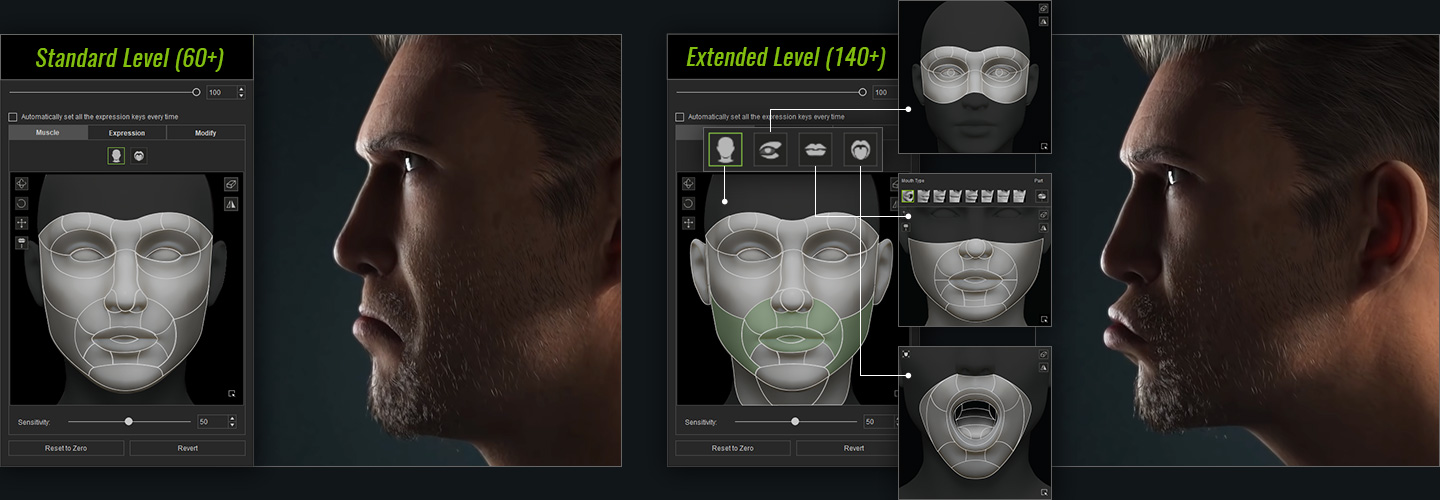Click the move arrows icon in Standard panel

[22, 223]
